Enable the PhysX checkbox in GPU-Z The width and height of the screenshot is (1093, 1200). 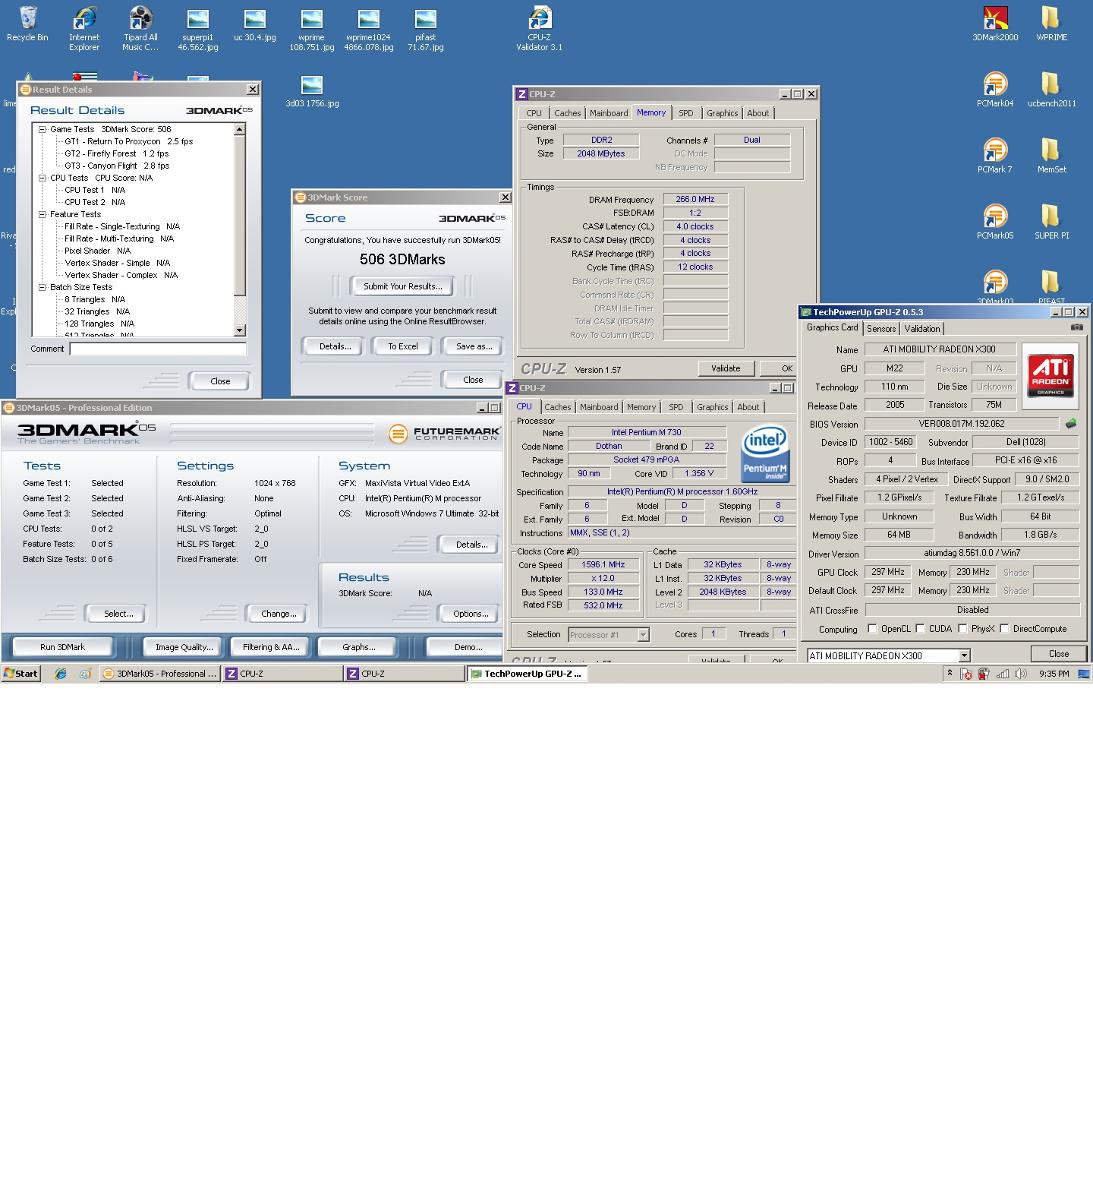click(x=962, y=629)
